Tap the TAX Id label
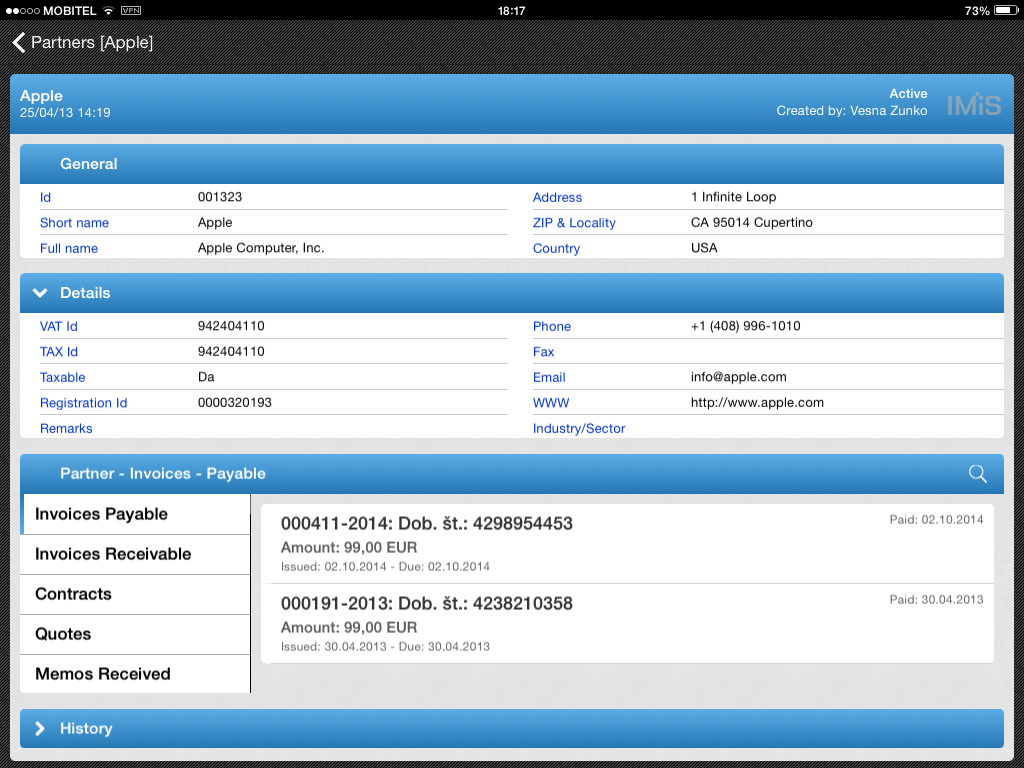This screenshot has height=768, width=1024. pos(59,351)
